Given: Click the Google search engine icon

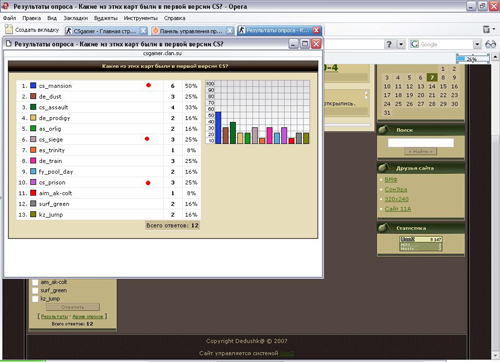Looking at the screenshot, I should pyautogui.click(x=414, y=44).
